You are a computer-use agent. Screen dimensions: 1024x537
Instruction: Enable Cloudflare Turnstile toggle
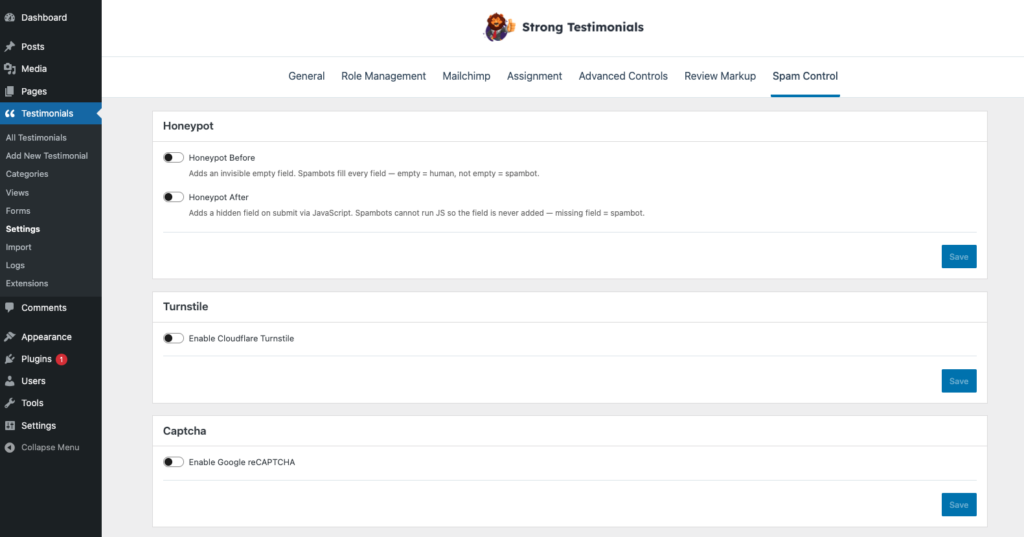173,338
